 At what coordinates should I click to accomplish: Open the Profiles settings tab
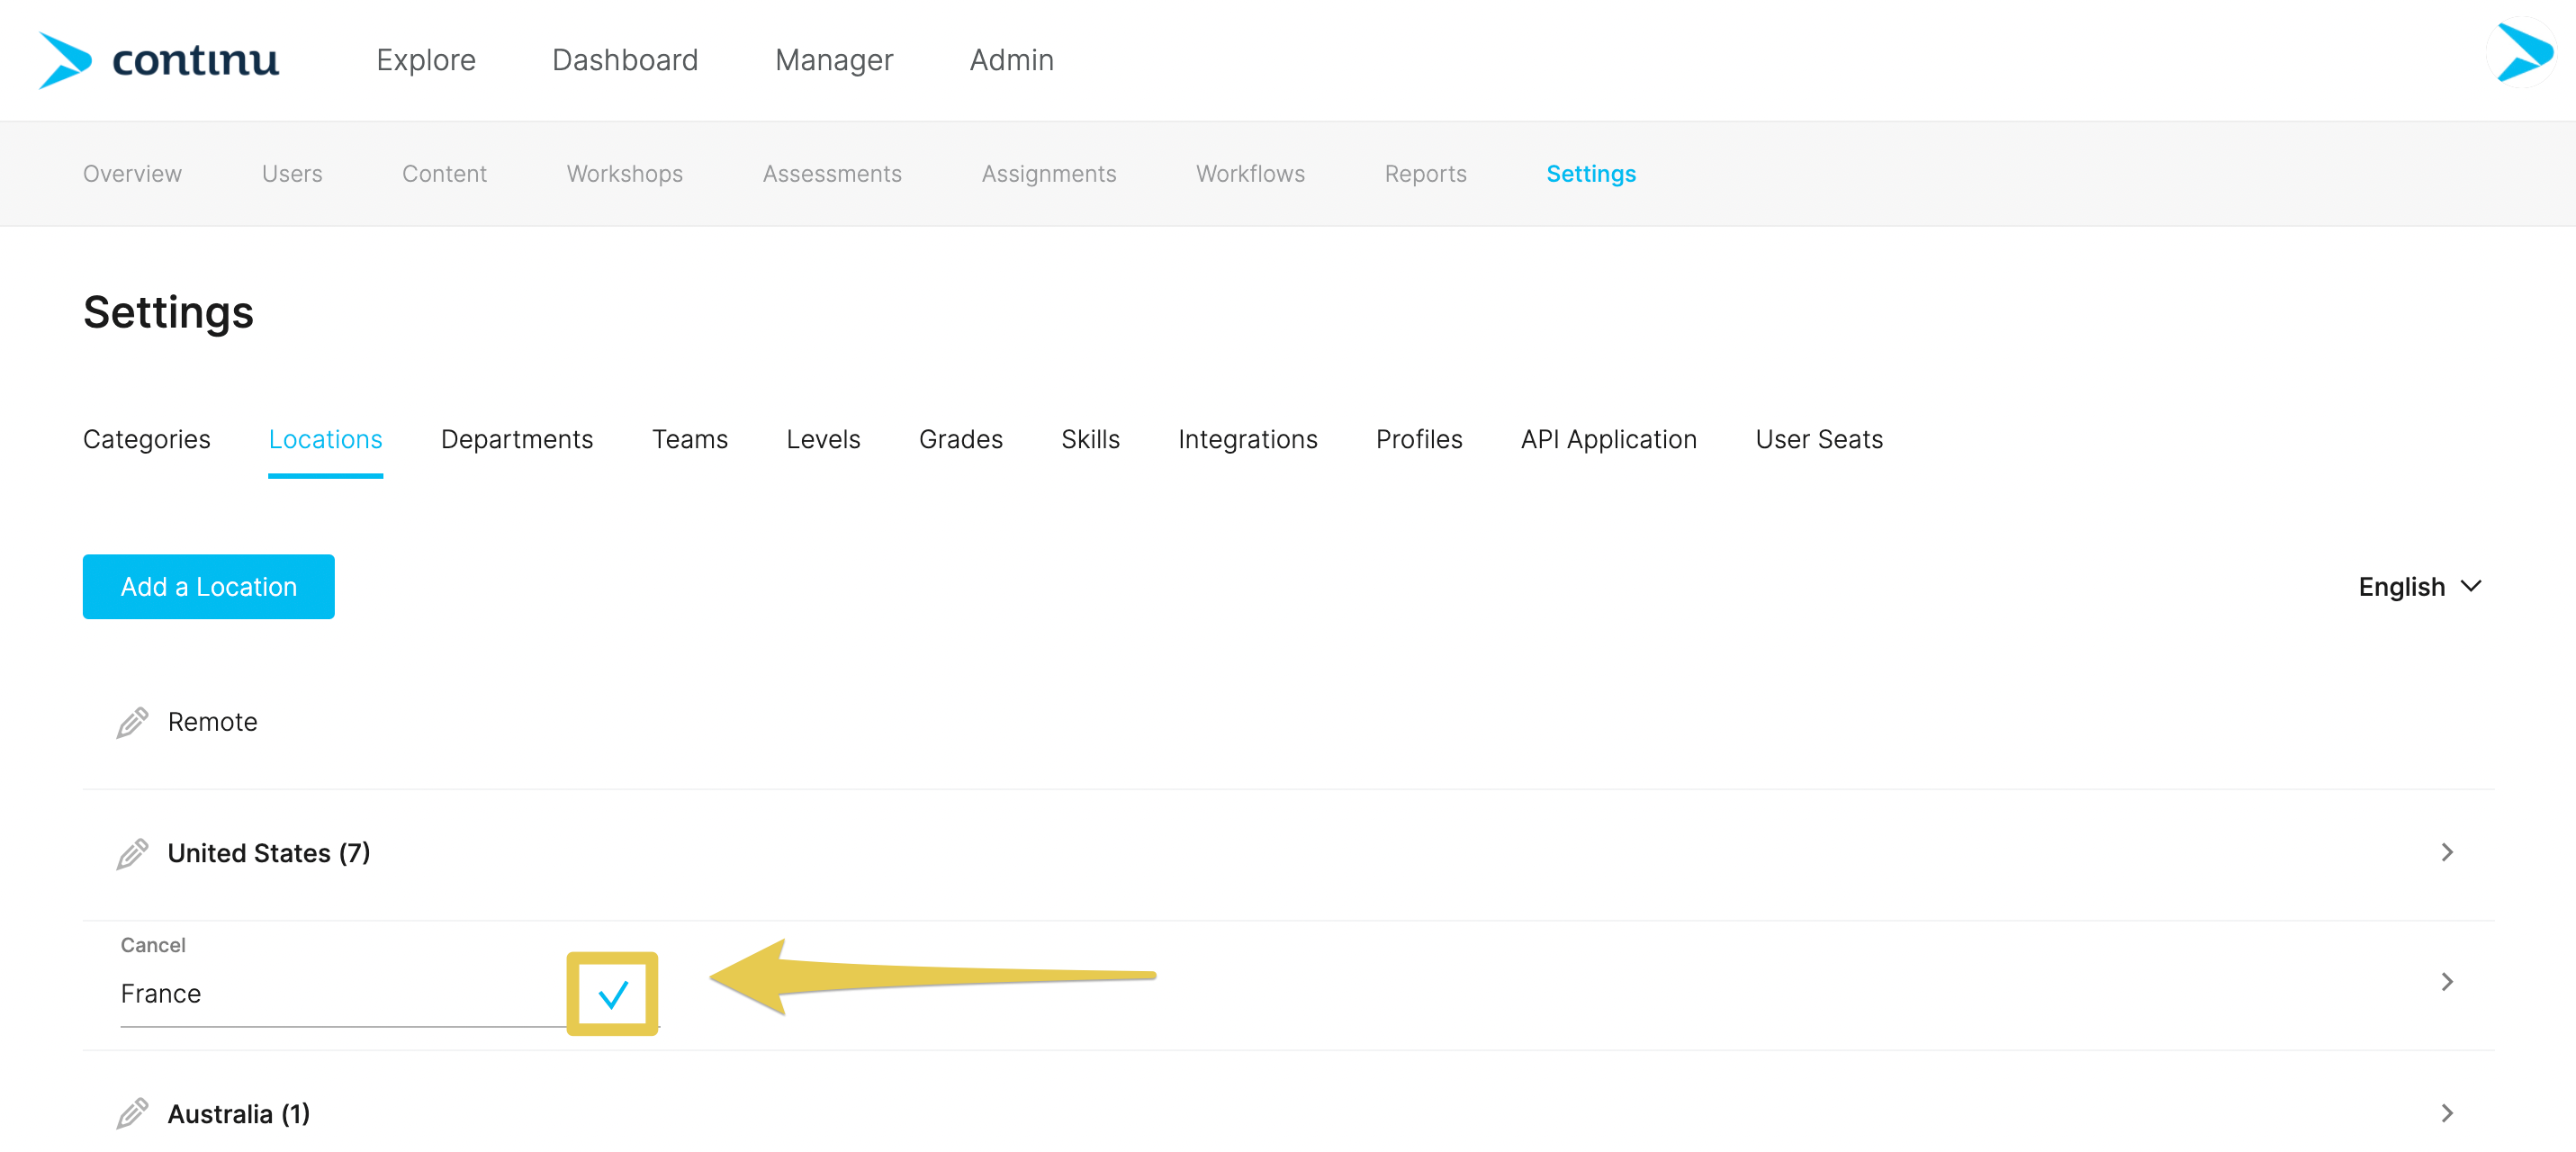[1419, 440]
